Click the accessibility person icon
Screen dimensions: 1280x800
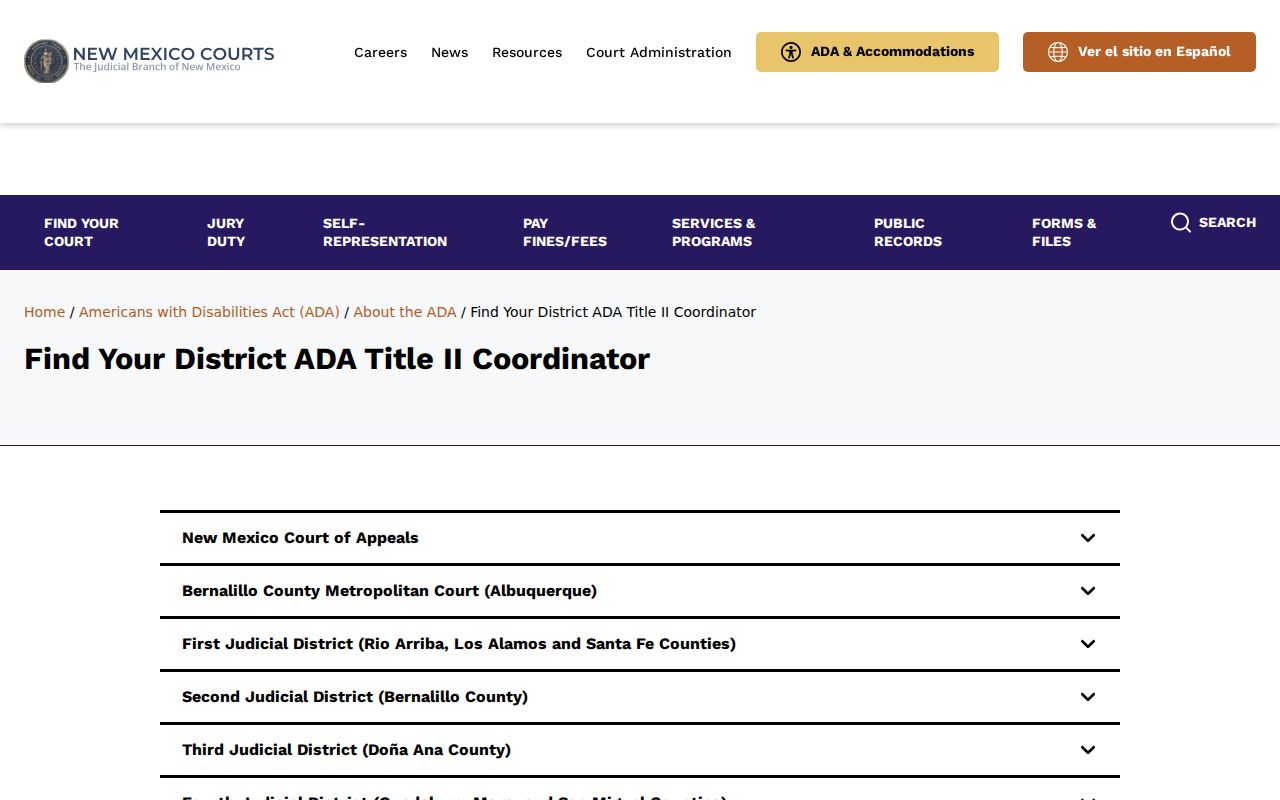[791, 52]
